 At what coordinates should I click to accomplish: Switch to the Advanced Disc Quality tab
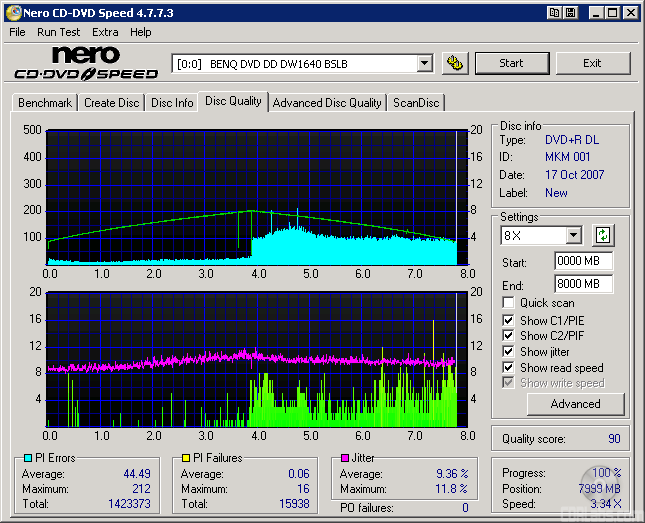[327, 103]
